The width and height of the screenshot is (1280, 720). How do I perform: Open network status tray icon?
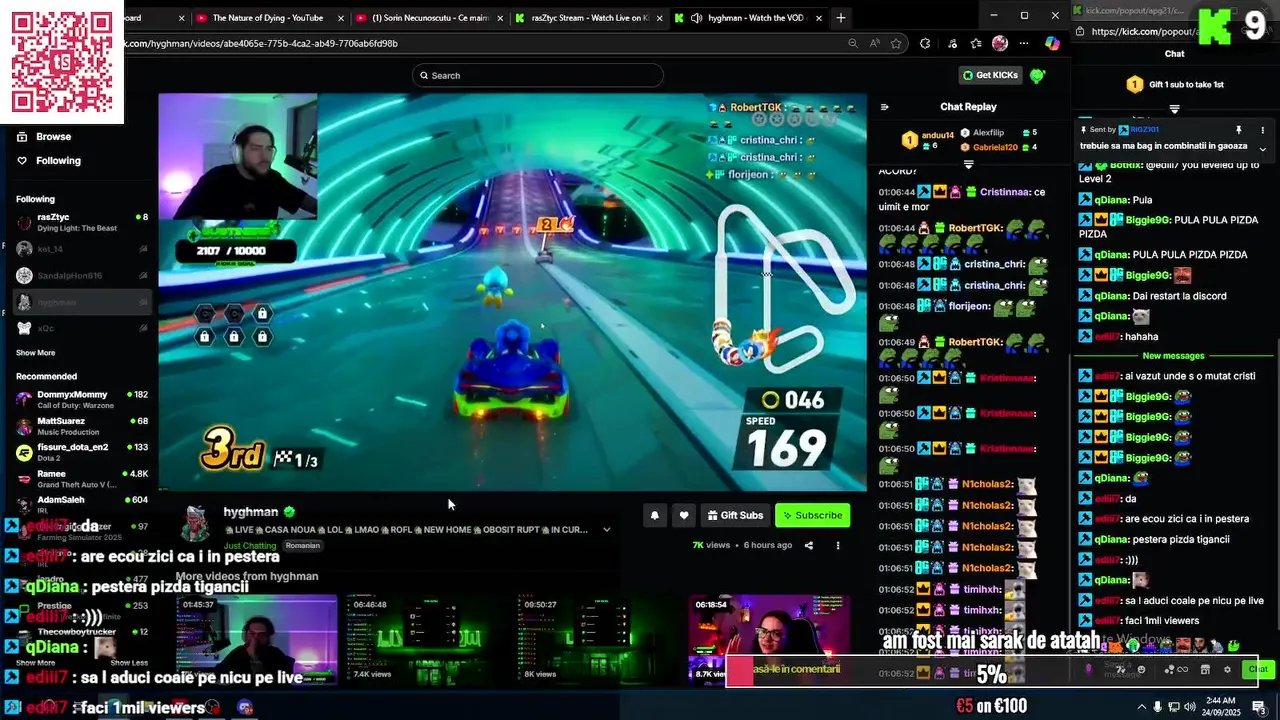(1176, 707)
